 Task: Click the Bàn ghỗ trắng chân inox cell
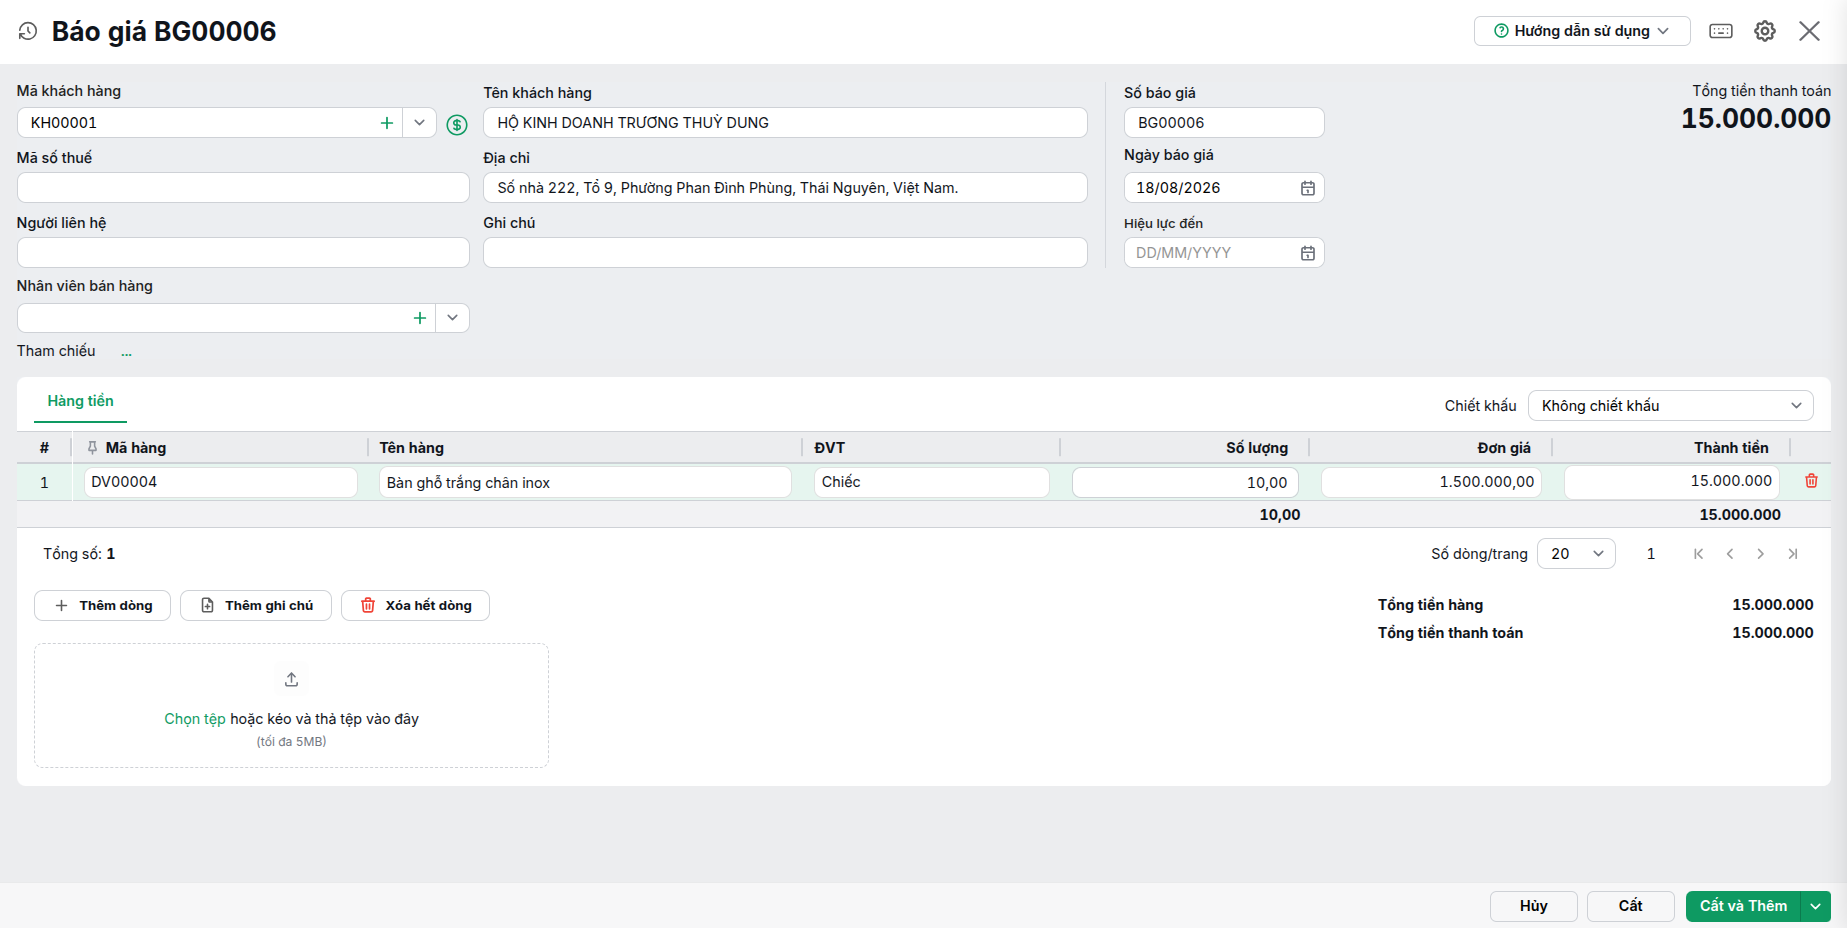pyautogui.click(x=585, y=482)
